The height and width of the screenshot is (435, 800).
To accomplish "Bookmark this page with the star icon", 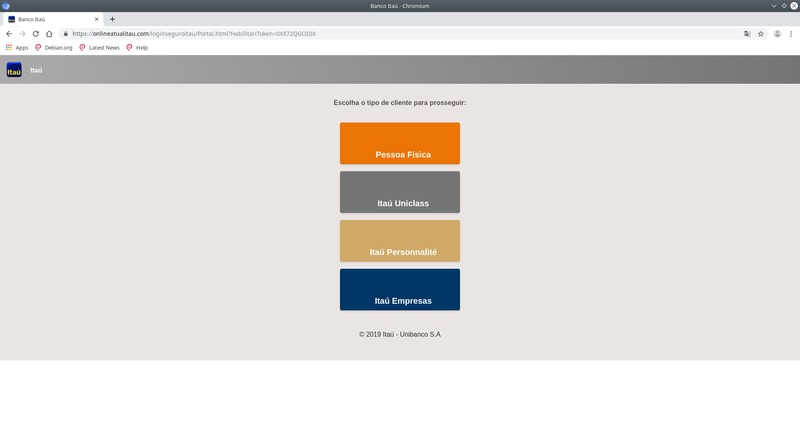I will pyautogui.click(x=761, y=34).
